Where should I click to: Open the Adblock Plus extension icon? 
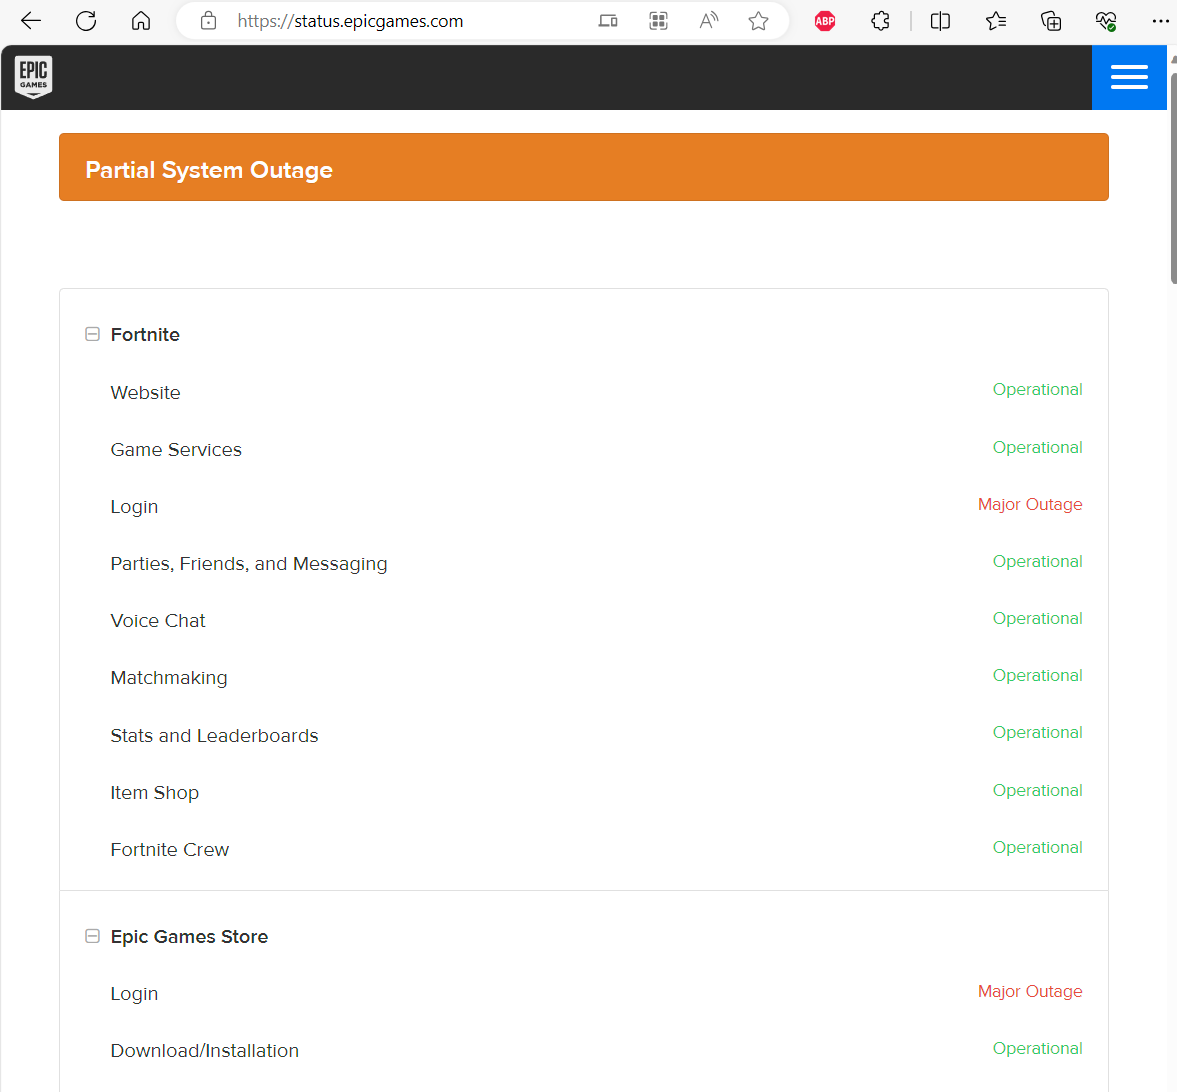pos(825,21)
